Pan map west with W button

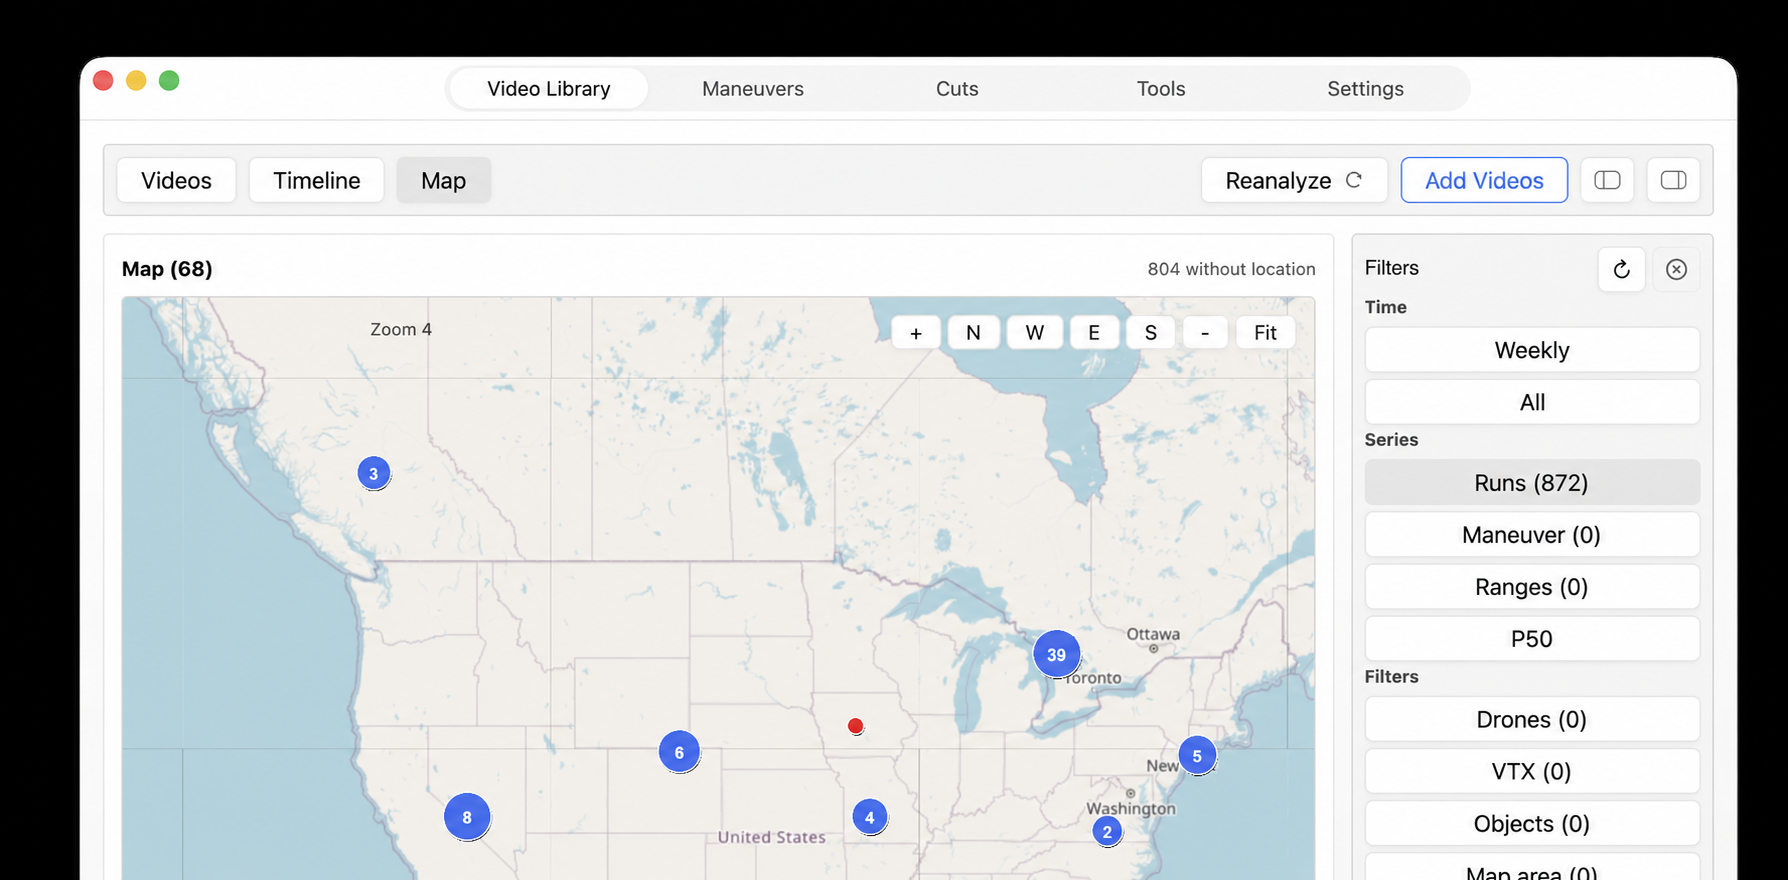coord(1035,333)
